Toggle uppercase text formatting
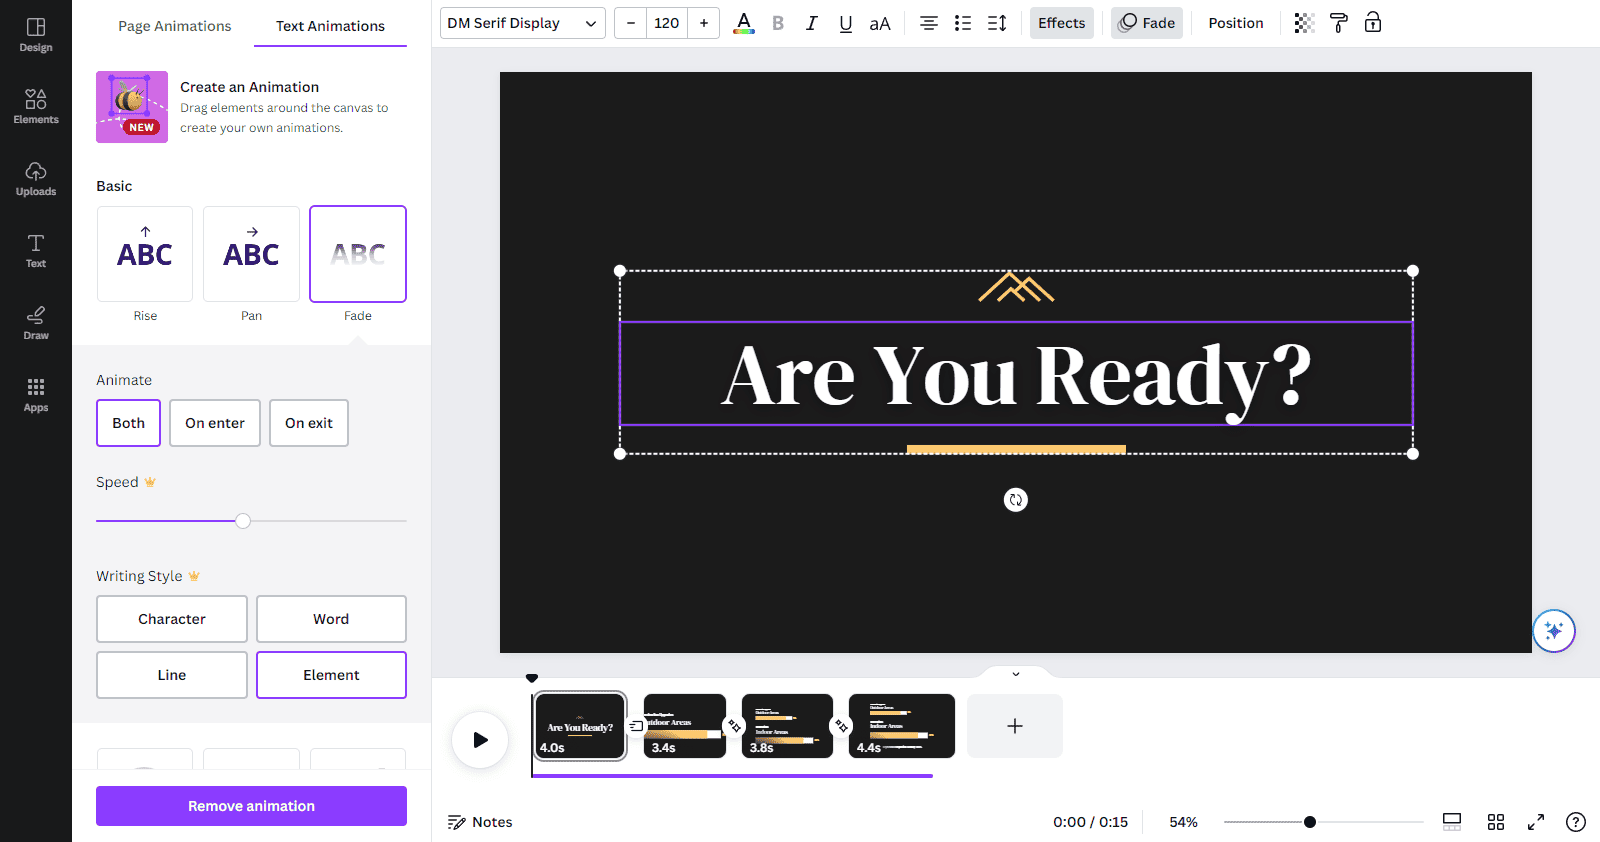Image resolution: width=1600 pixels, height=842 pixels. point(880,23)
